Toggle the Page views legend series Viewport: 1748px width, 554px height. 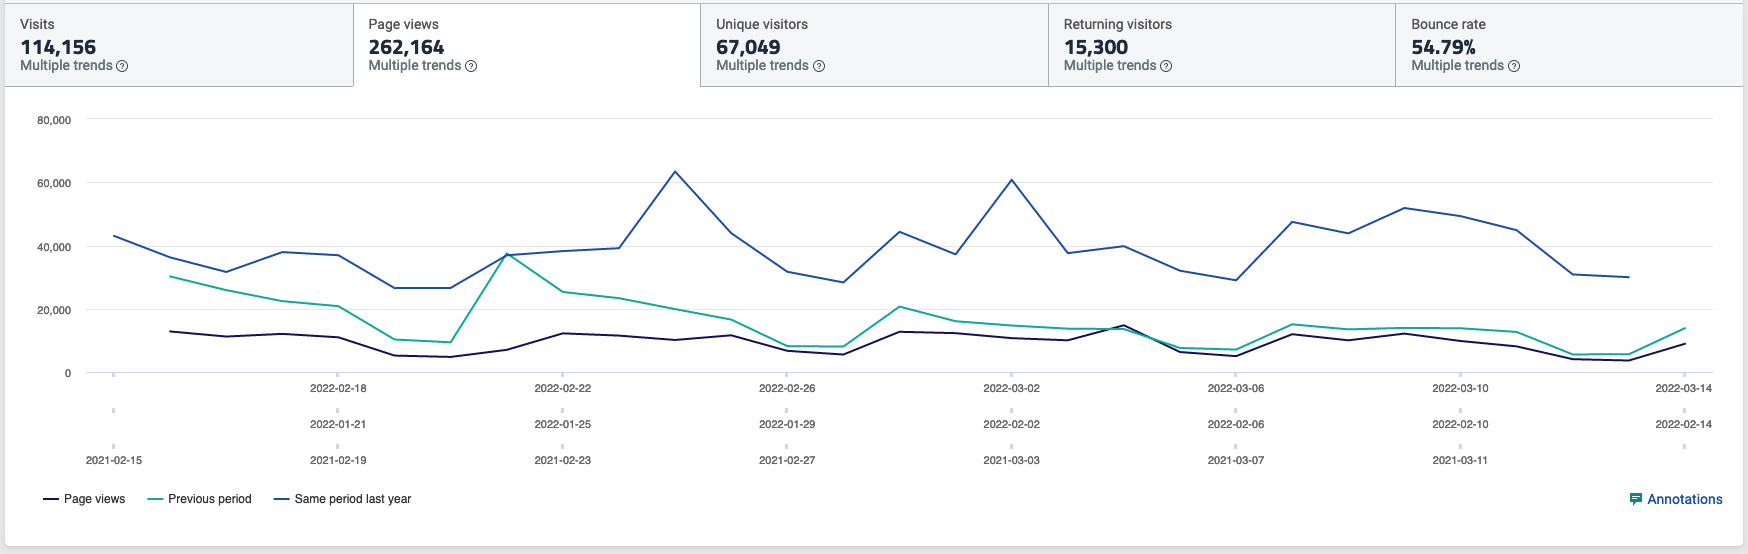[x=84, y=499]
